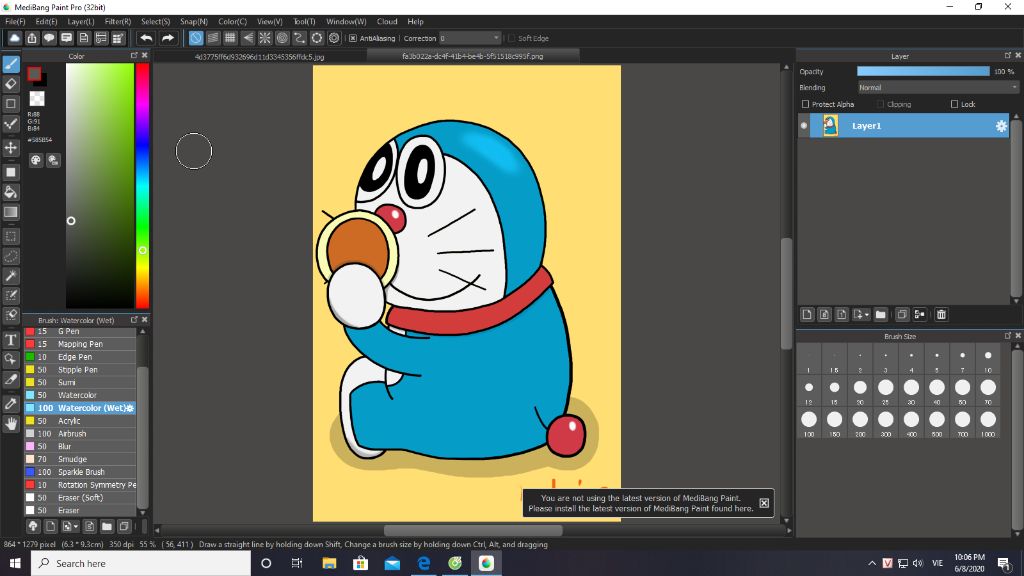1024x576 pixels.
Task: Select the Magic Wand tool
Action: (11, 275)
